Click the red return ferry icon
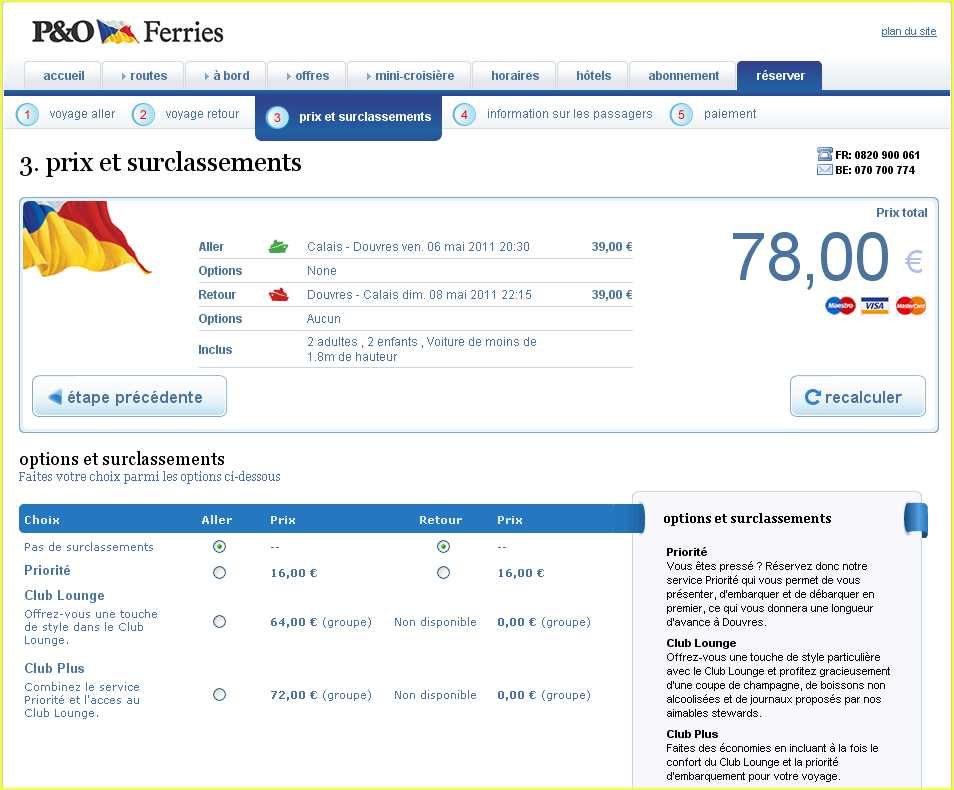Viewport: 954px width, 790px height. click(278, 295)
